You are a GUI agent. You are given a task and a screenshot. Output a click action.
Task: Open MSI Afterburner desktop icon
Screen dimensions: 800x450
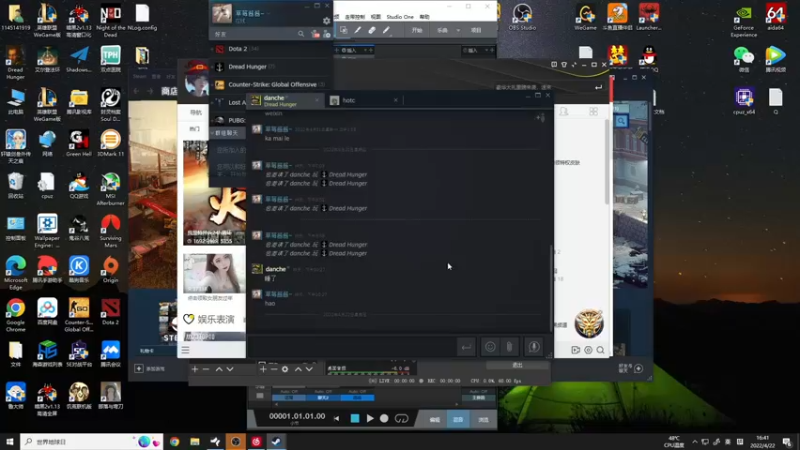pyautogui.click(x=110, y=190)
